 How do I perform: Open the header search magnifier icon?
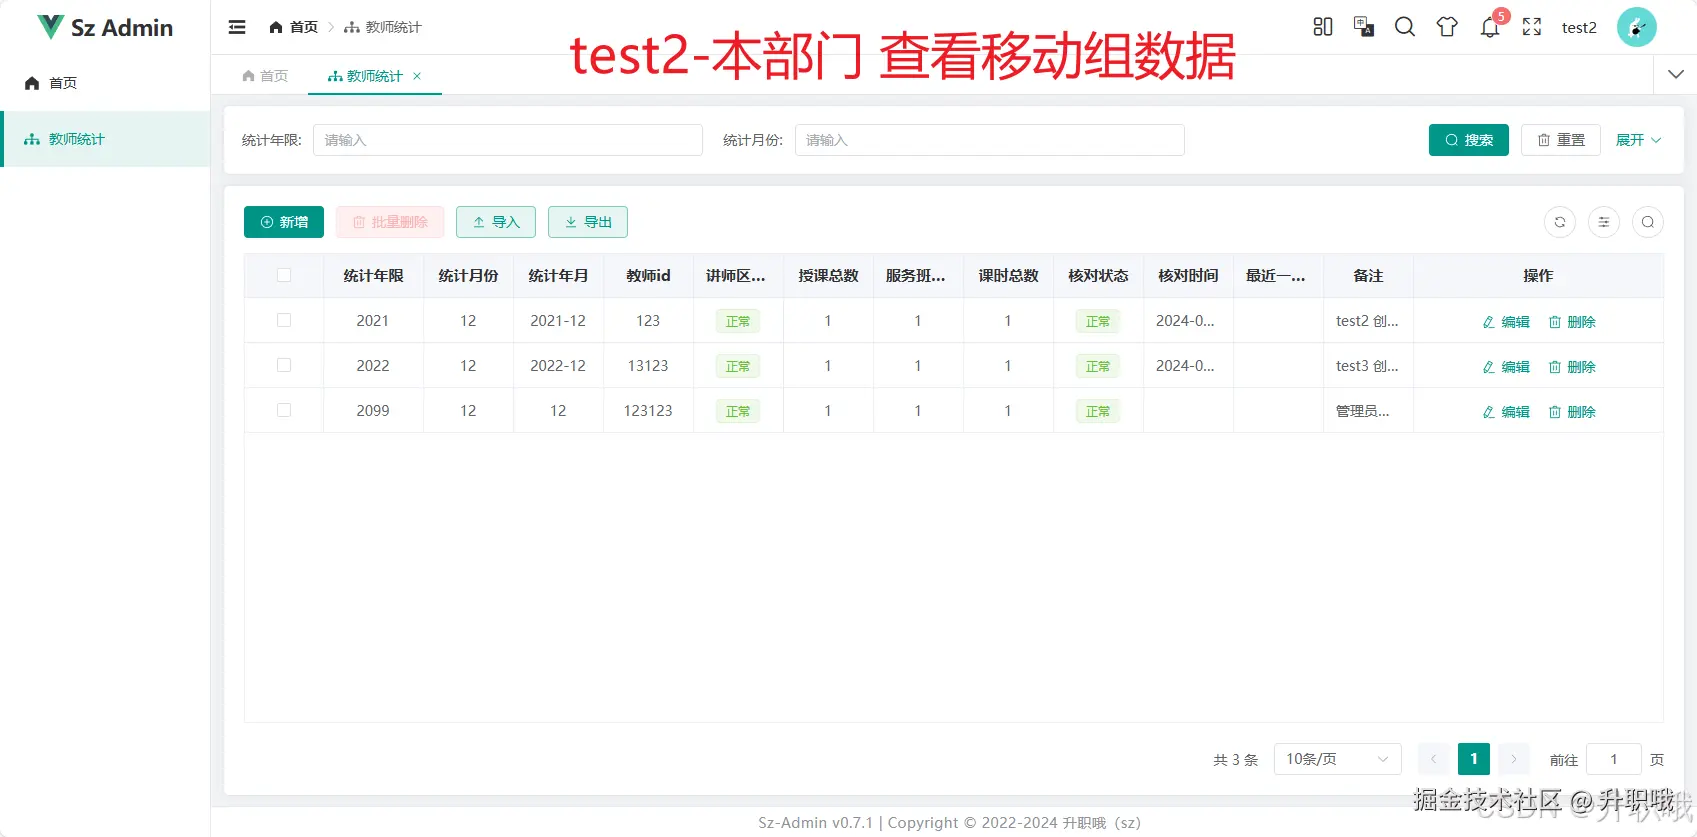click(x=1405, y=27)
